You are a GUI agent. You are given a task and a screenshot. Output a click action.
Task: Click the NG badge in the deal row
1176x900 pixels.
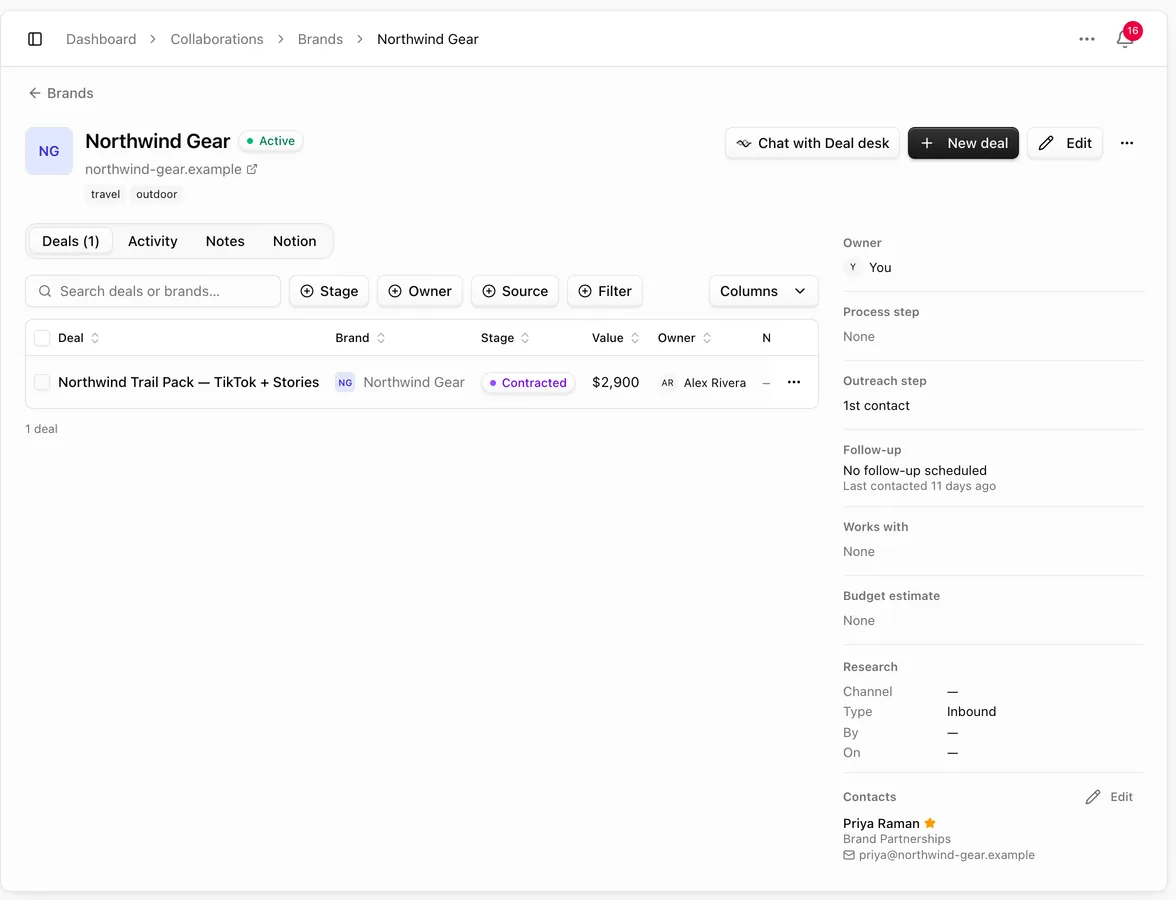click(x=345, y=382)
